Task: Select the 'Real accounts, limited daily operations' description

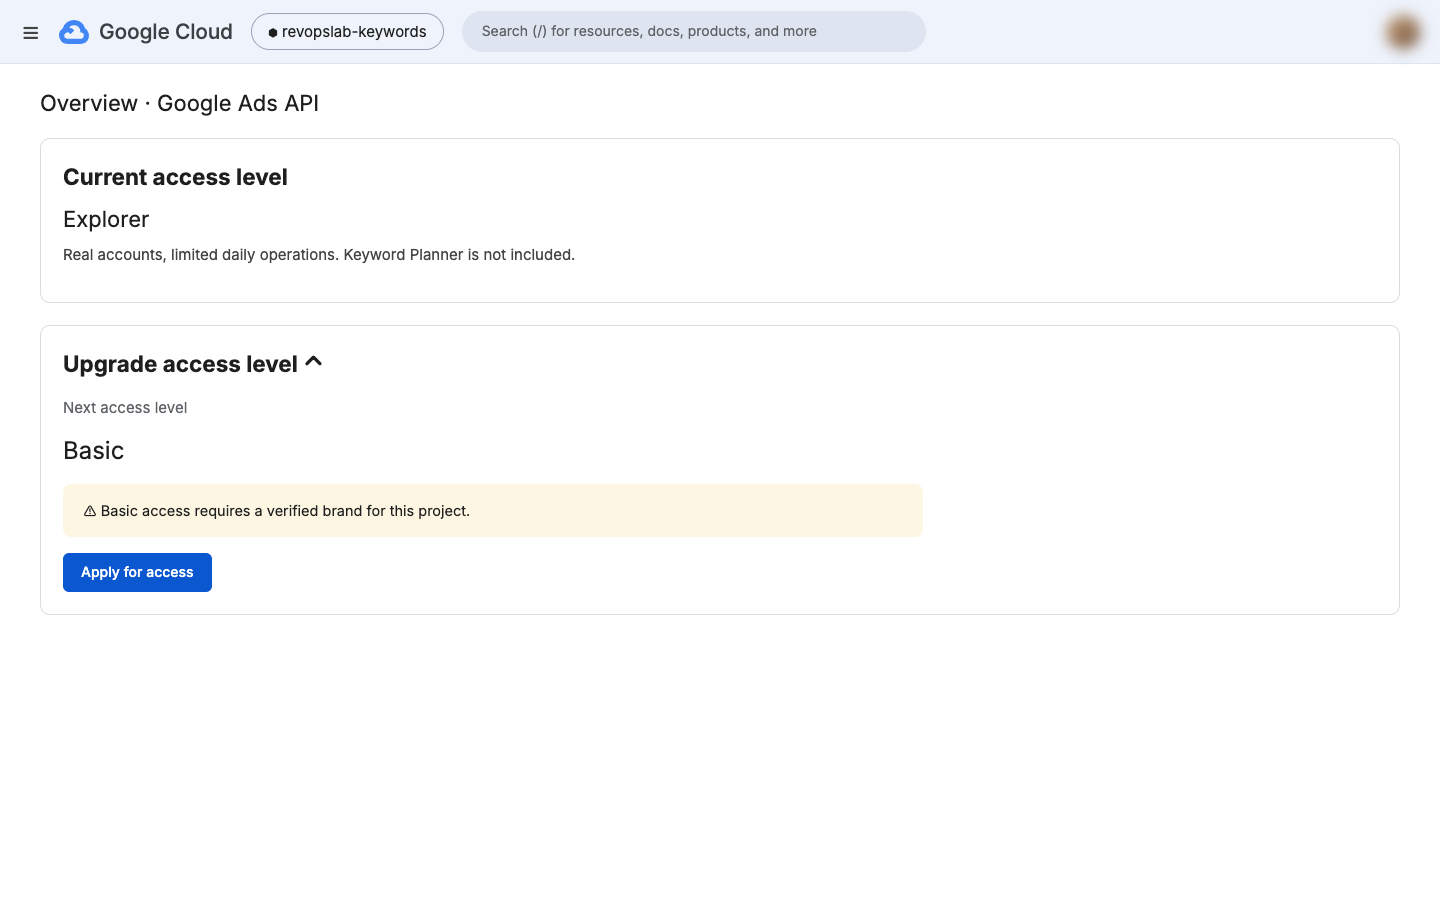Action: click(319, 255)
